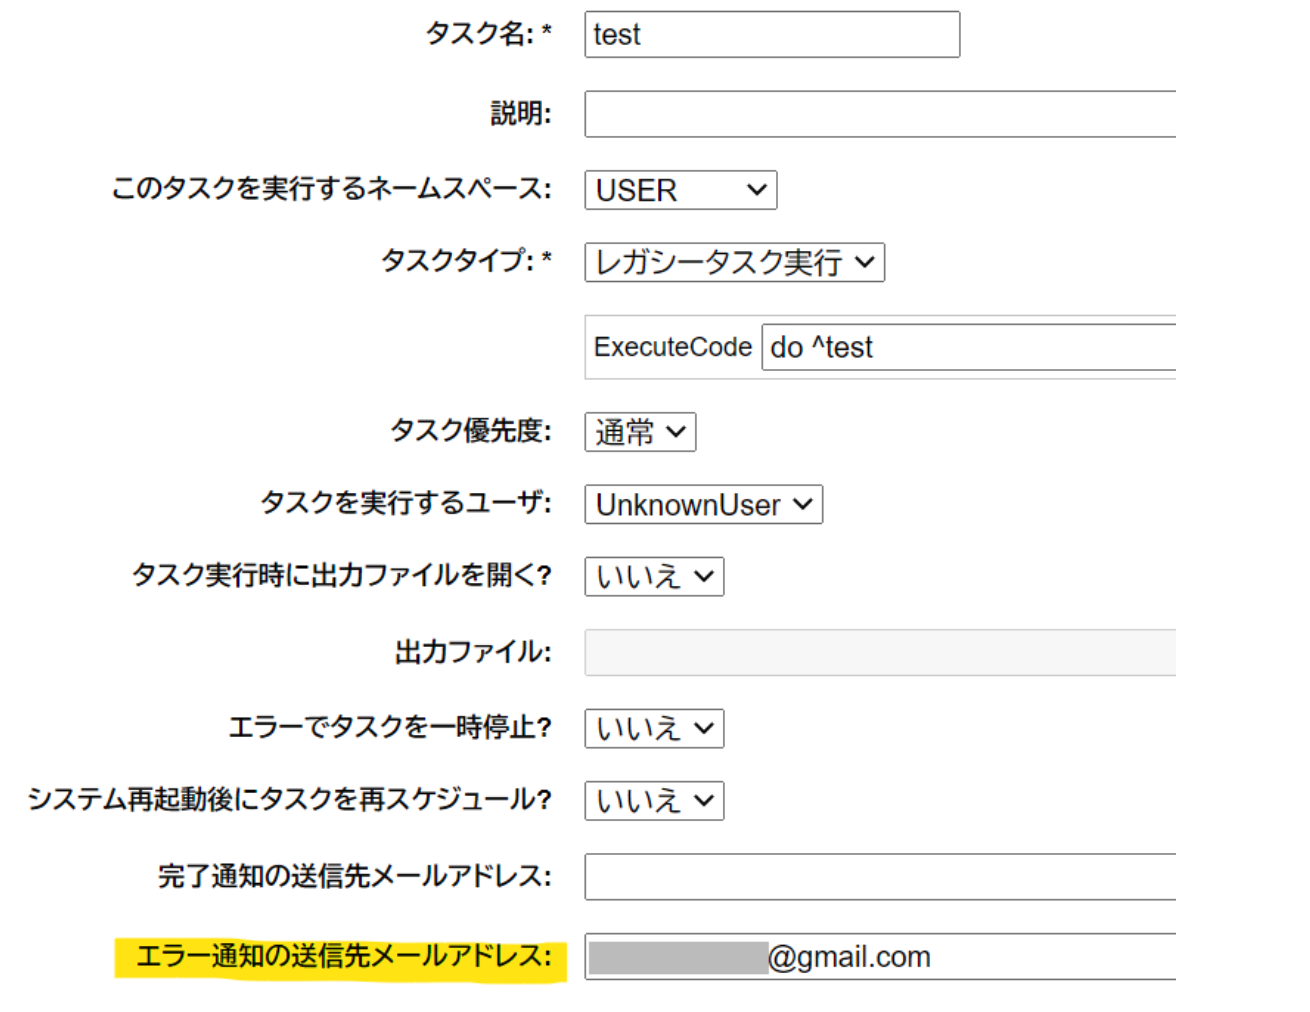Click the 出力ファイル label
1310x1012 pixels.
point(472,652)
